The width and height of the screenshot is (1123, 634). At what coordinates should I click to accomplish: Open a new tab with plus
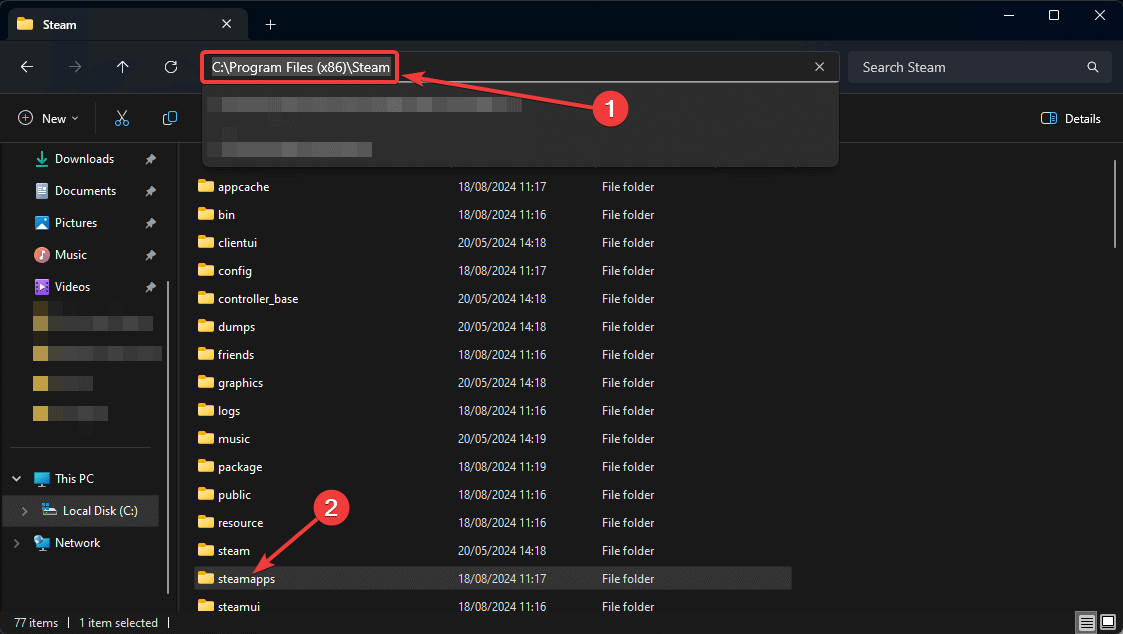[x=270, y=24]
